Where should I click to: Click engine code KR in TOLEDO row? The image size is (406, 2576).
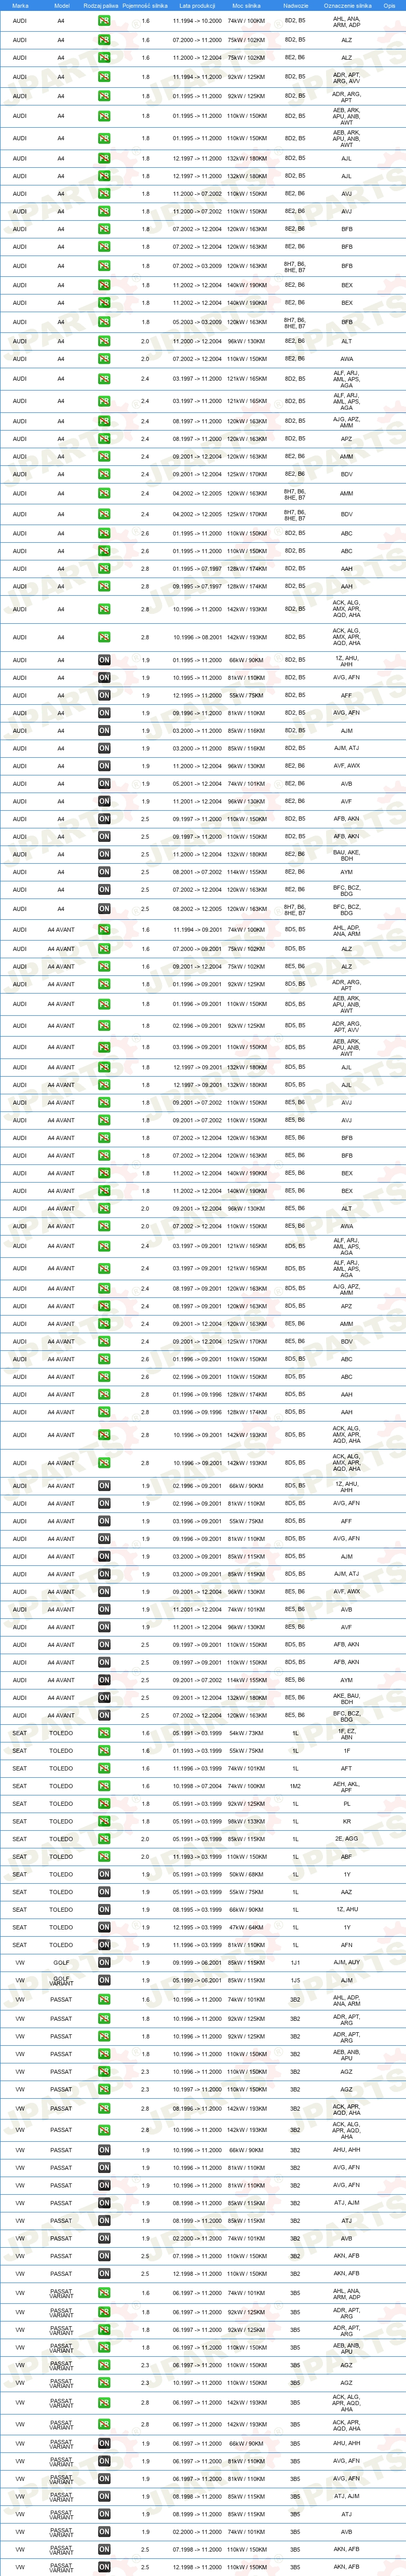[x=347, y=1822]
